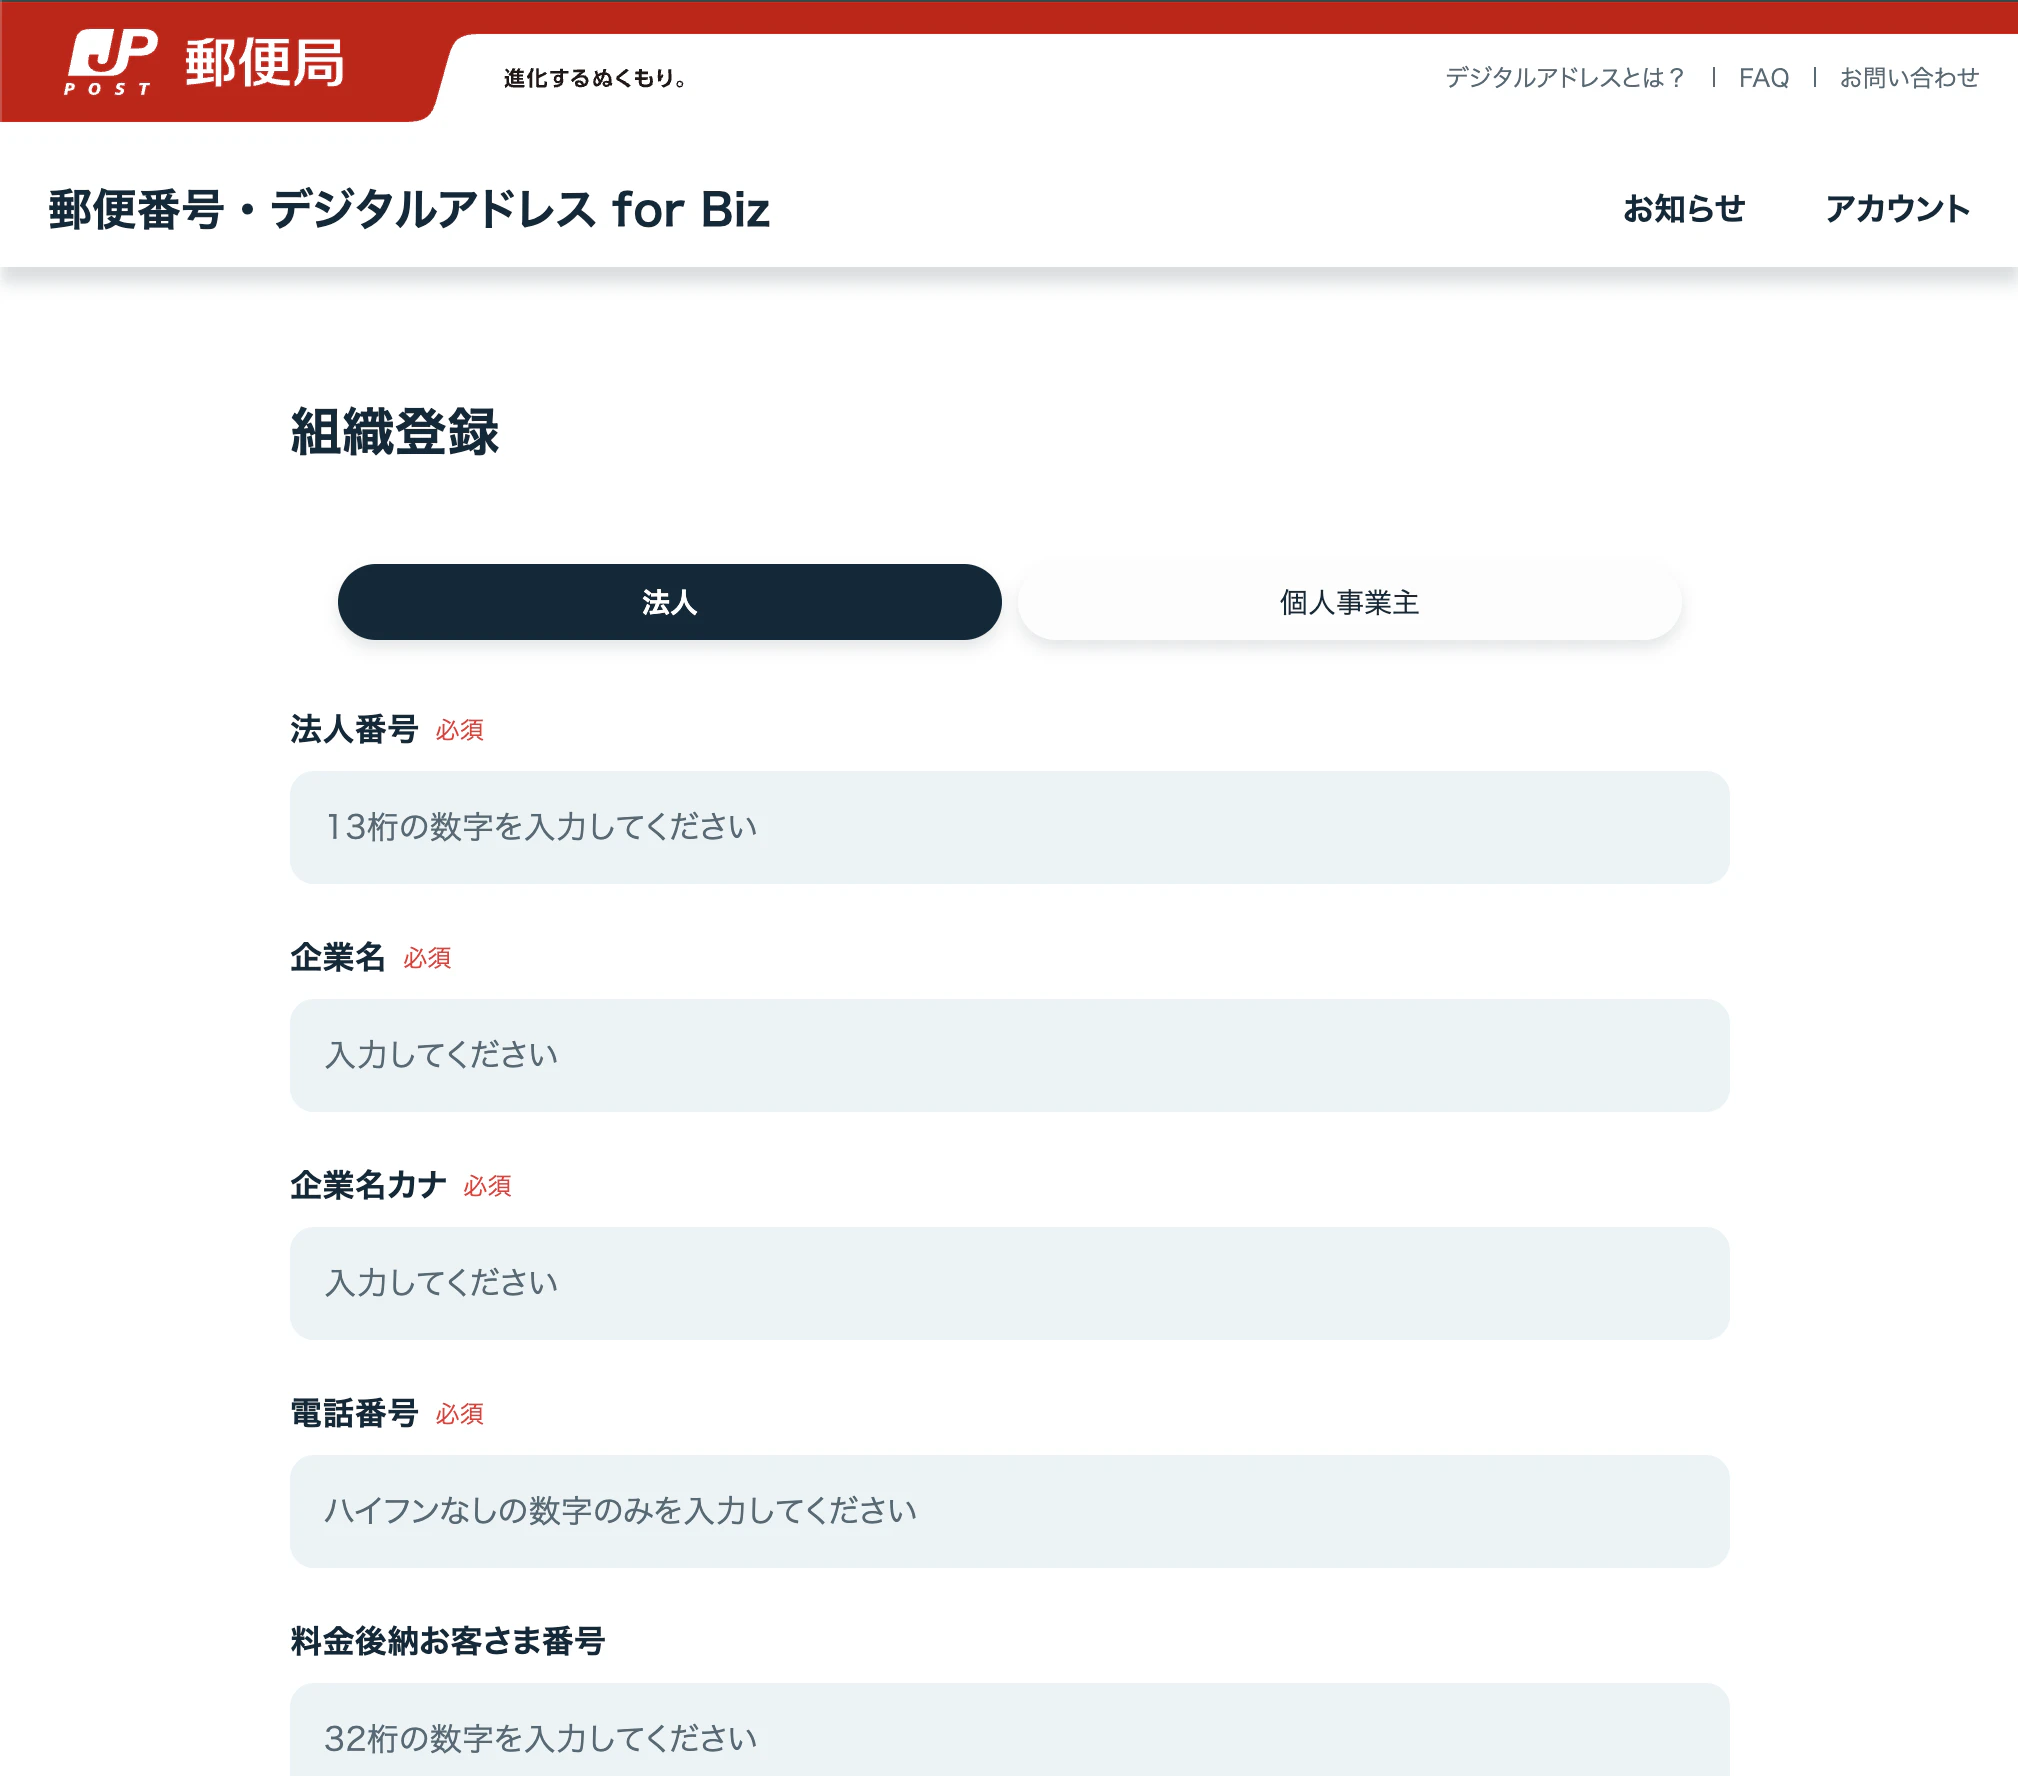2018x1776 pixels.
Task: Click the 進化するぬくもり。 tagline text
Action: pyautogui.click(x=596, y=78)
